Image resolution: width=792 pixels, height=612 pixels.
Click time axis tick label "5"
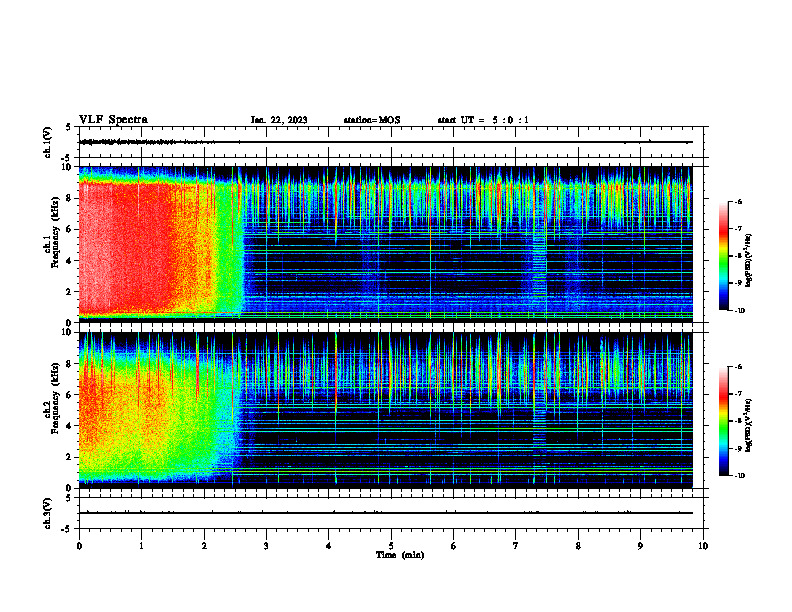click(391, 546)
